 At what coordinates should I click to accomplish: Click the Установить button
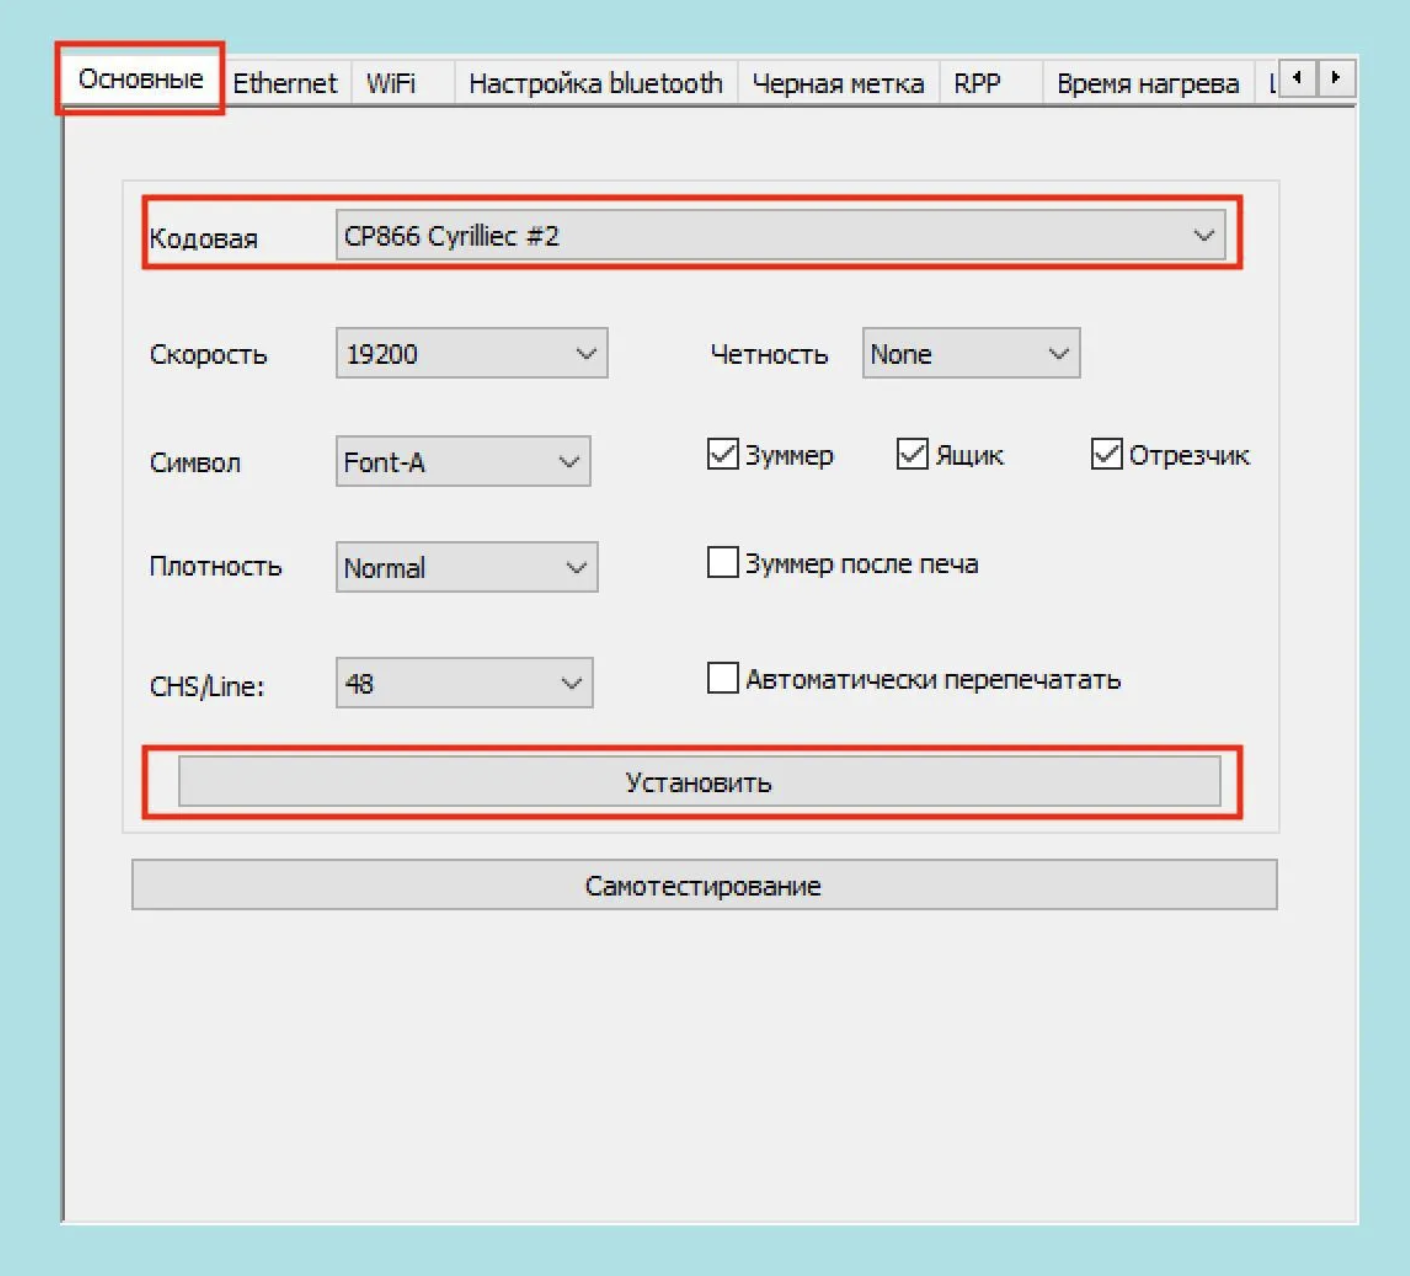point(699,782)
